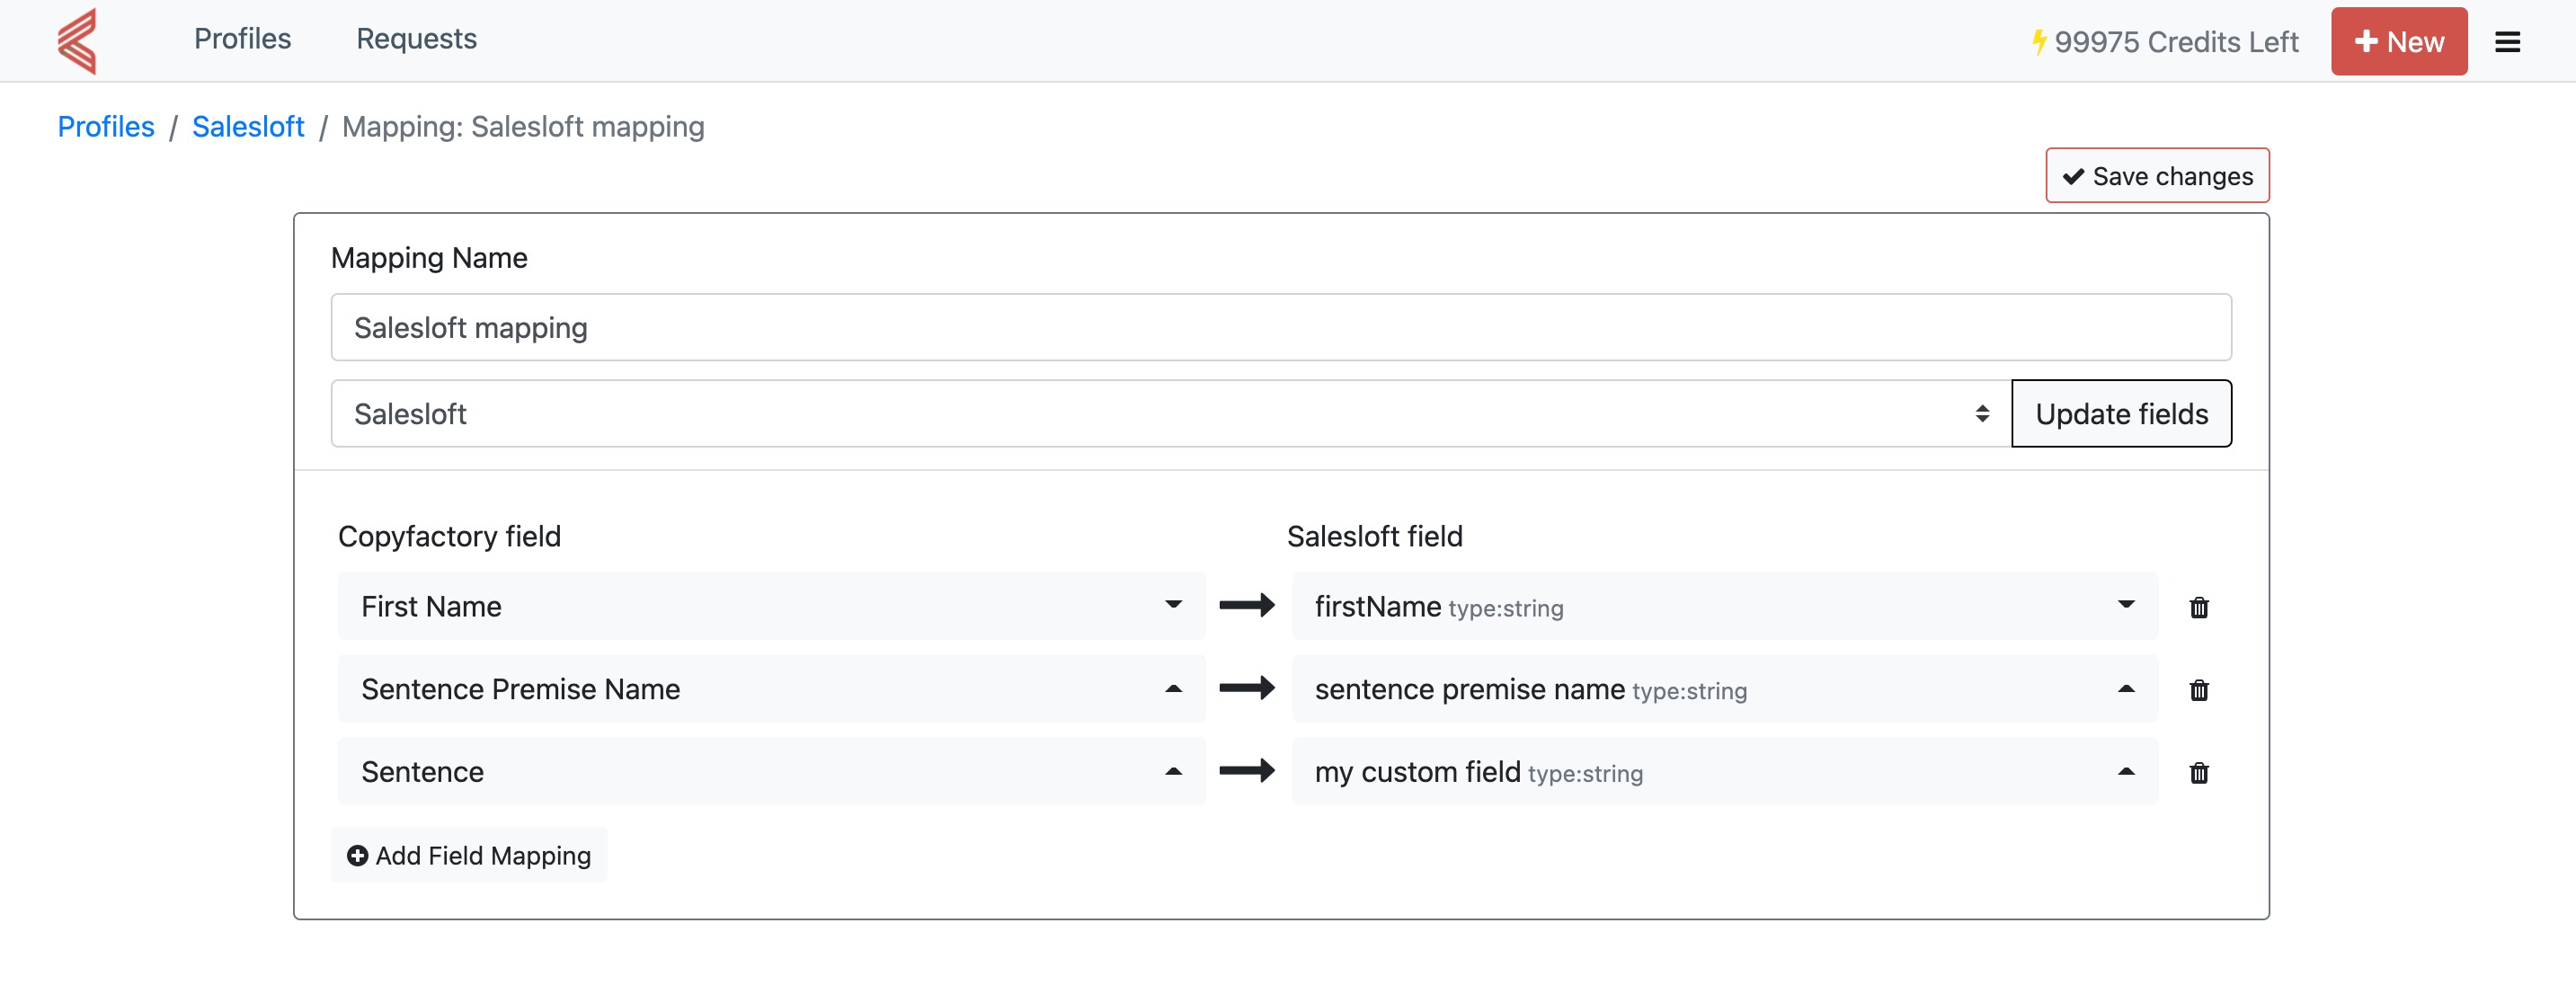Screen dimensions: 2576x1003
Task: Open the Sentence Copyfactory field dropdown
Action: [771, 772]
